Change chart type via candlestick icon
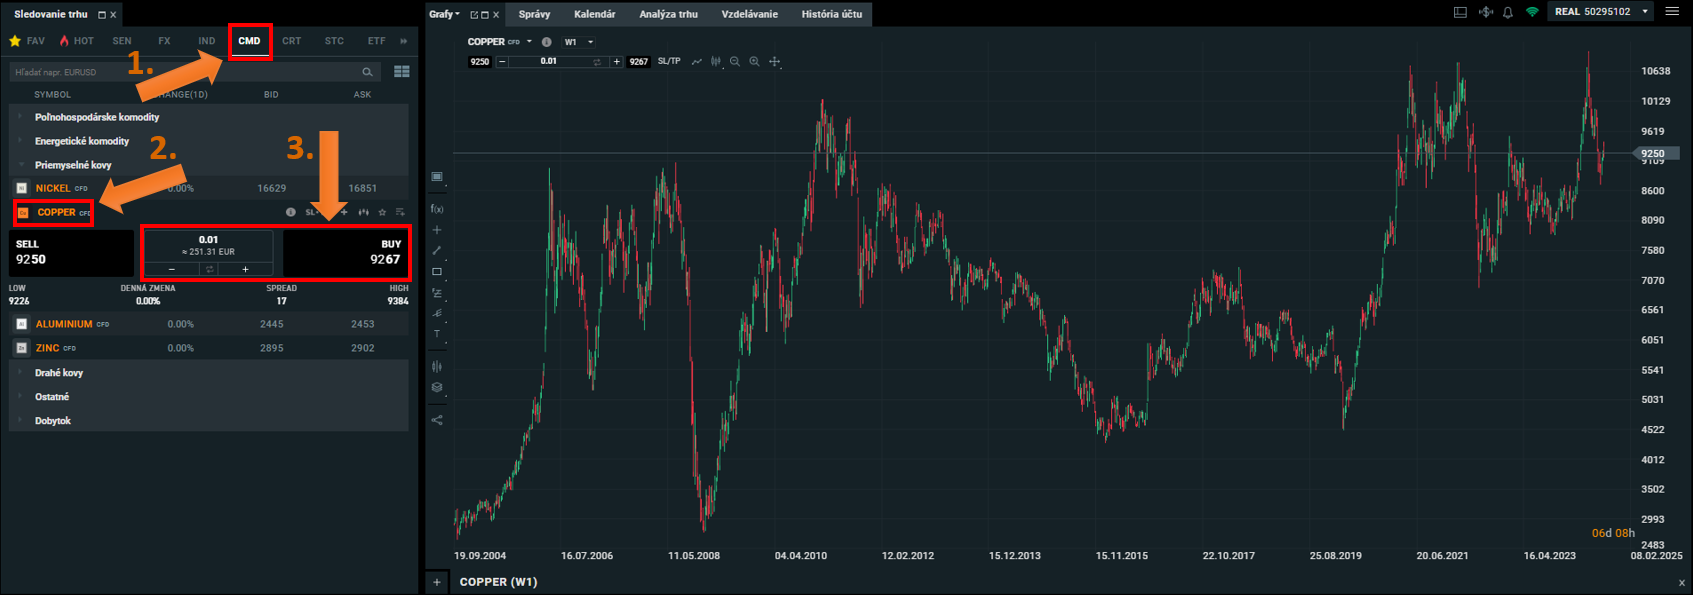Image resolution: width=1693 pixels, height=595 pixels. tap(715, 62)
